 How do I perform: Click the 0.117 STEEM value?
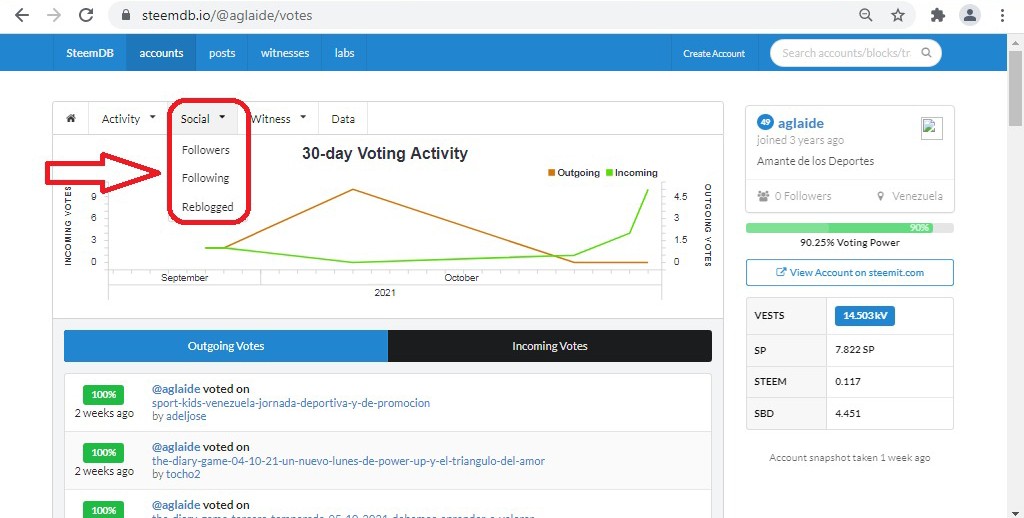tap(848, 381)
